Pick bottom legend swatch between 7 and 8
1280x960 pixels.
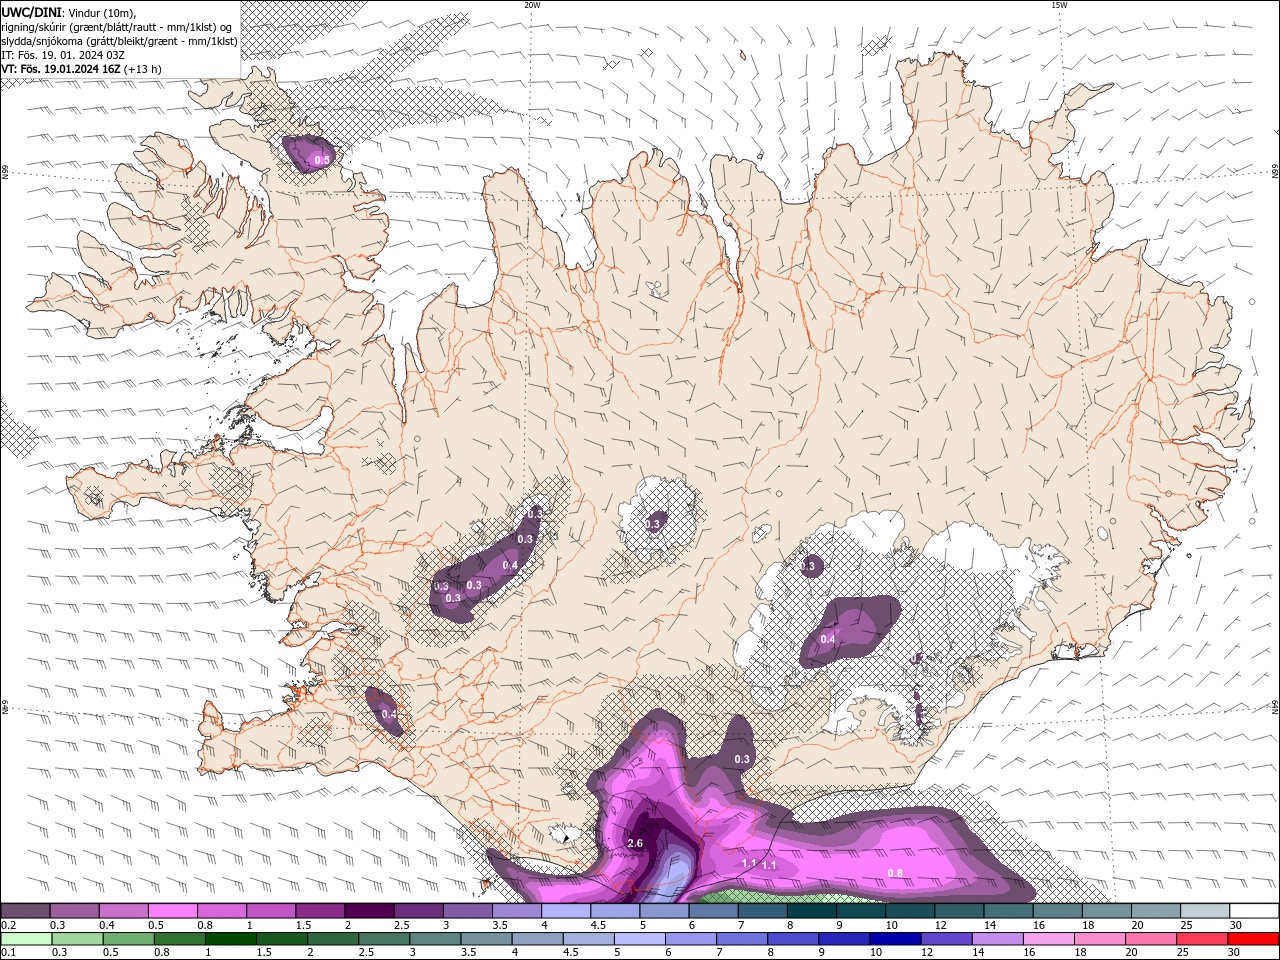[742, 939]
